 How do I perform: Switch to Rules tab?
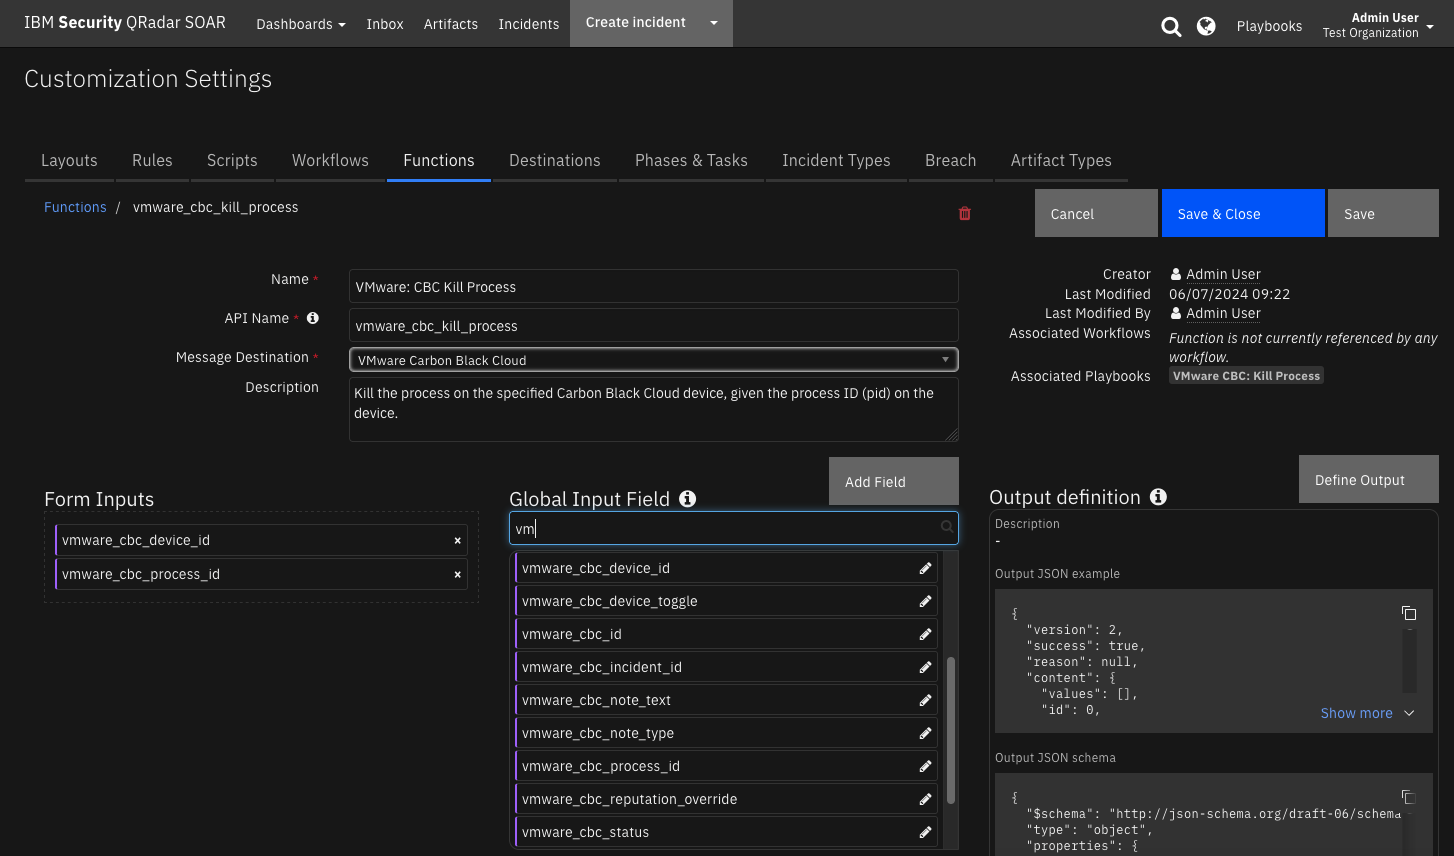pyautogui.click(x=152, y=160)
